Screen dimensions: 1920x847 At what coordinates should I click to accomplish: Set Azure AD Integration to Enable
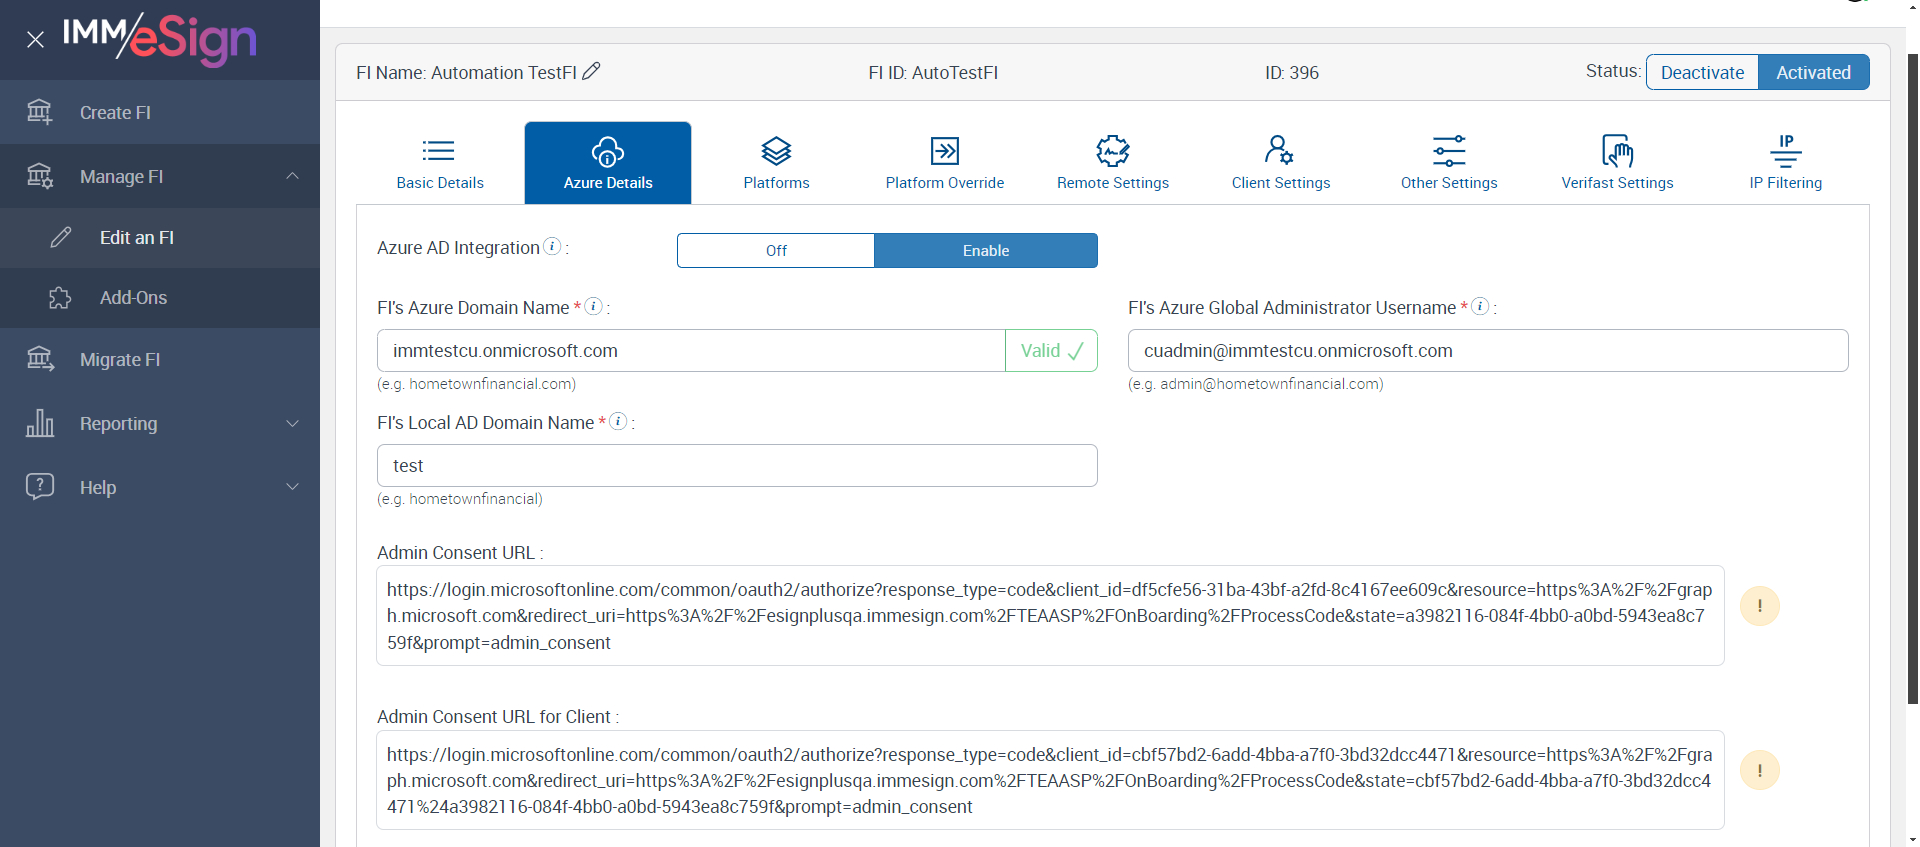pos(986,250)
